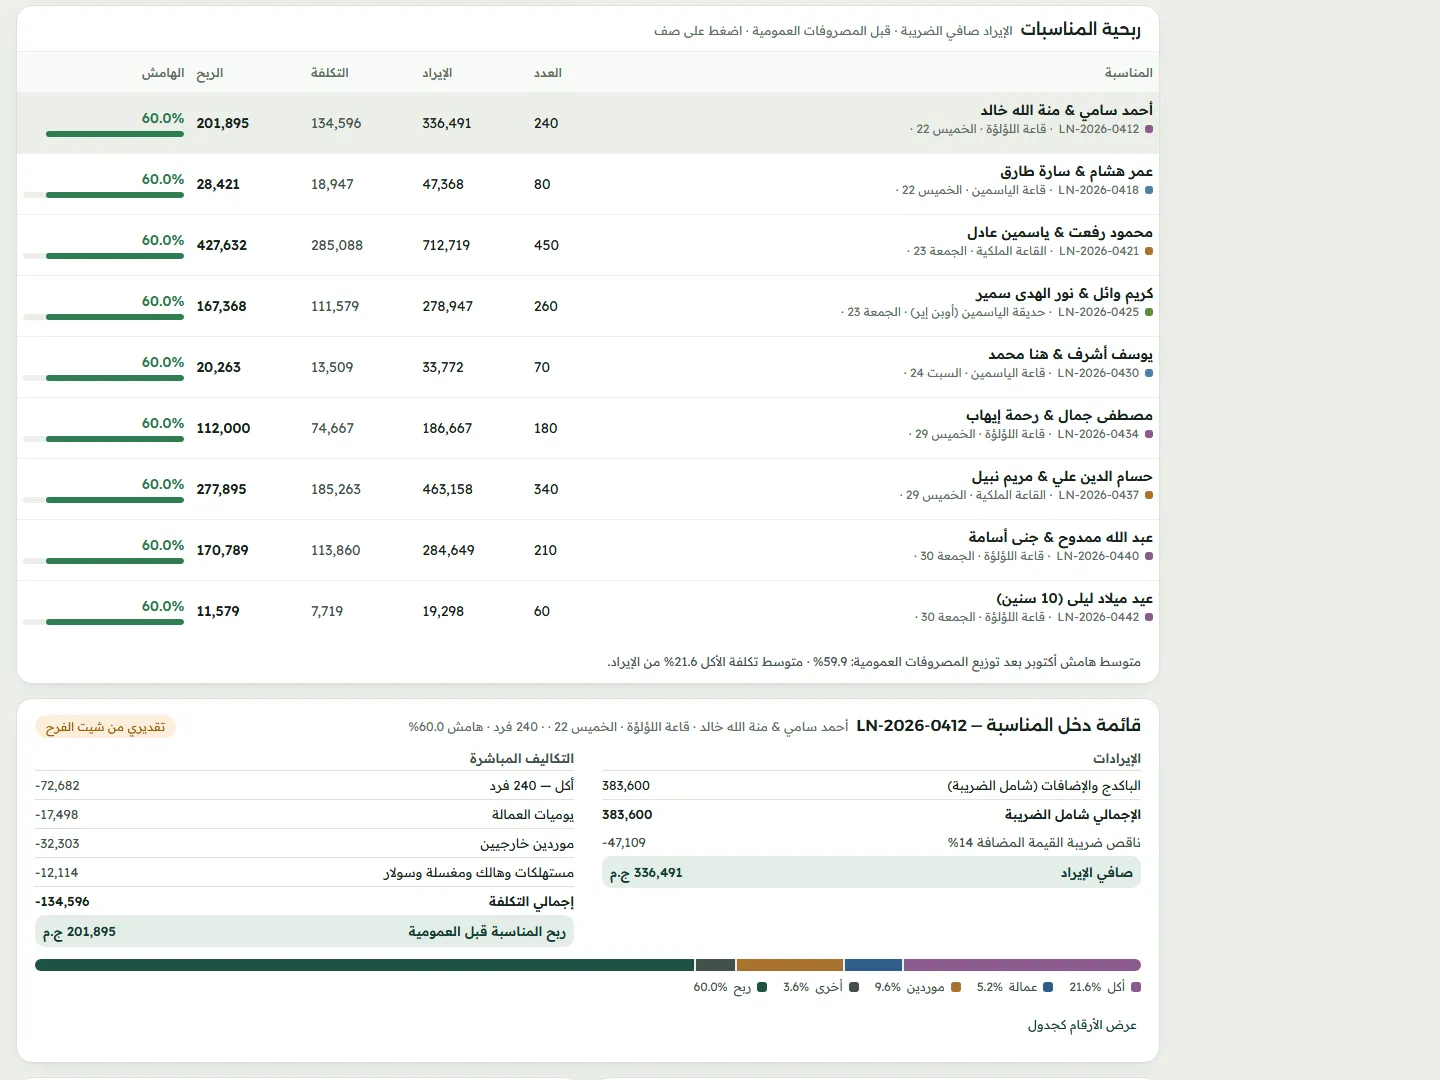Viewport: 1440px width, 1080px height.
Task: Open the يوسف أشرف & هنا محمد event
Action: coord(588,367)
